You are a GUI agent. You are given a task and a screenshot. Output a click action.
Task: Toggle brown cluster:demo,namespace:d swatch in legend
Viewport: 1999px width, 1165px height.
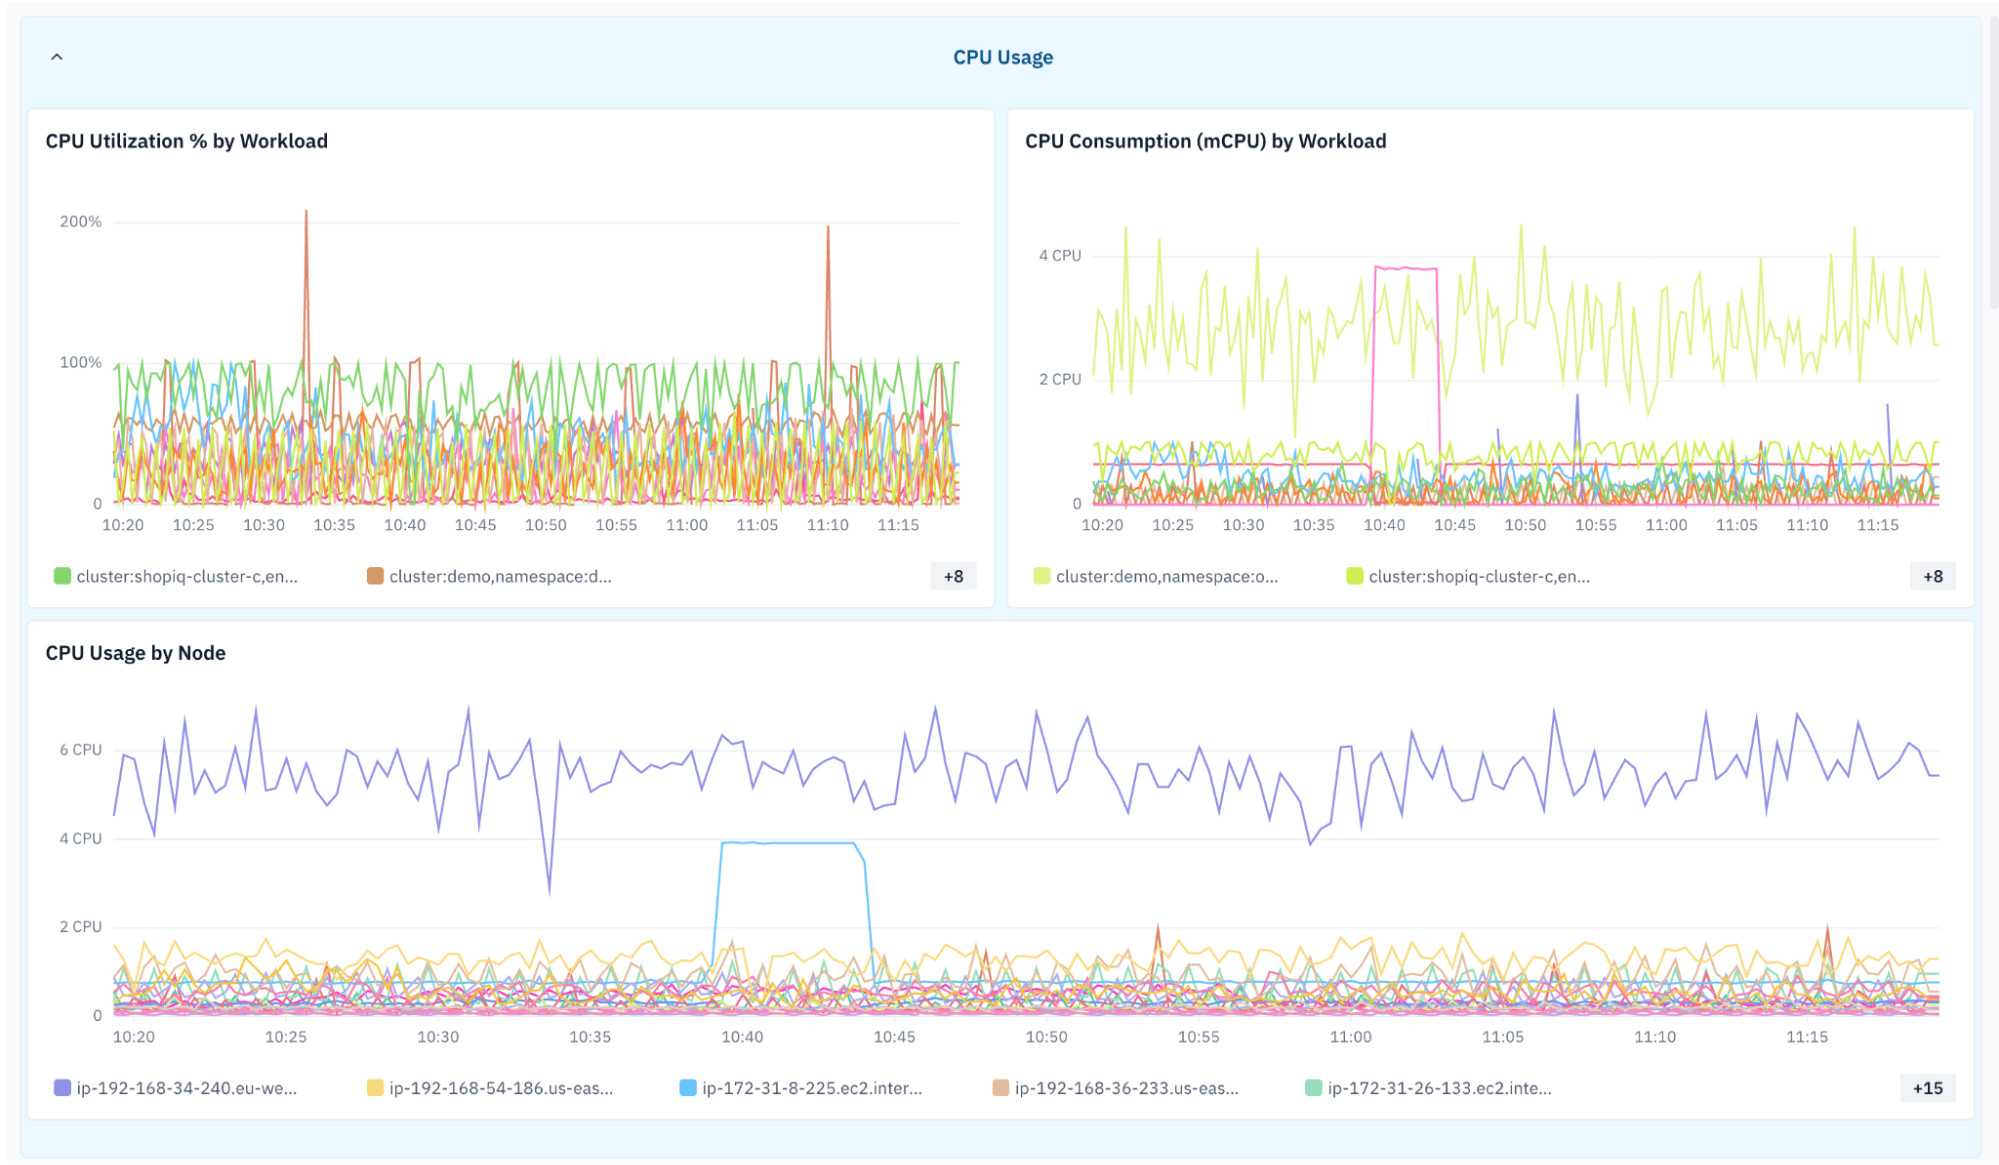(x=375, y=576)
